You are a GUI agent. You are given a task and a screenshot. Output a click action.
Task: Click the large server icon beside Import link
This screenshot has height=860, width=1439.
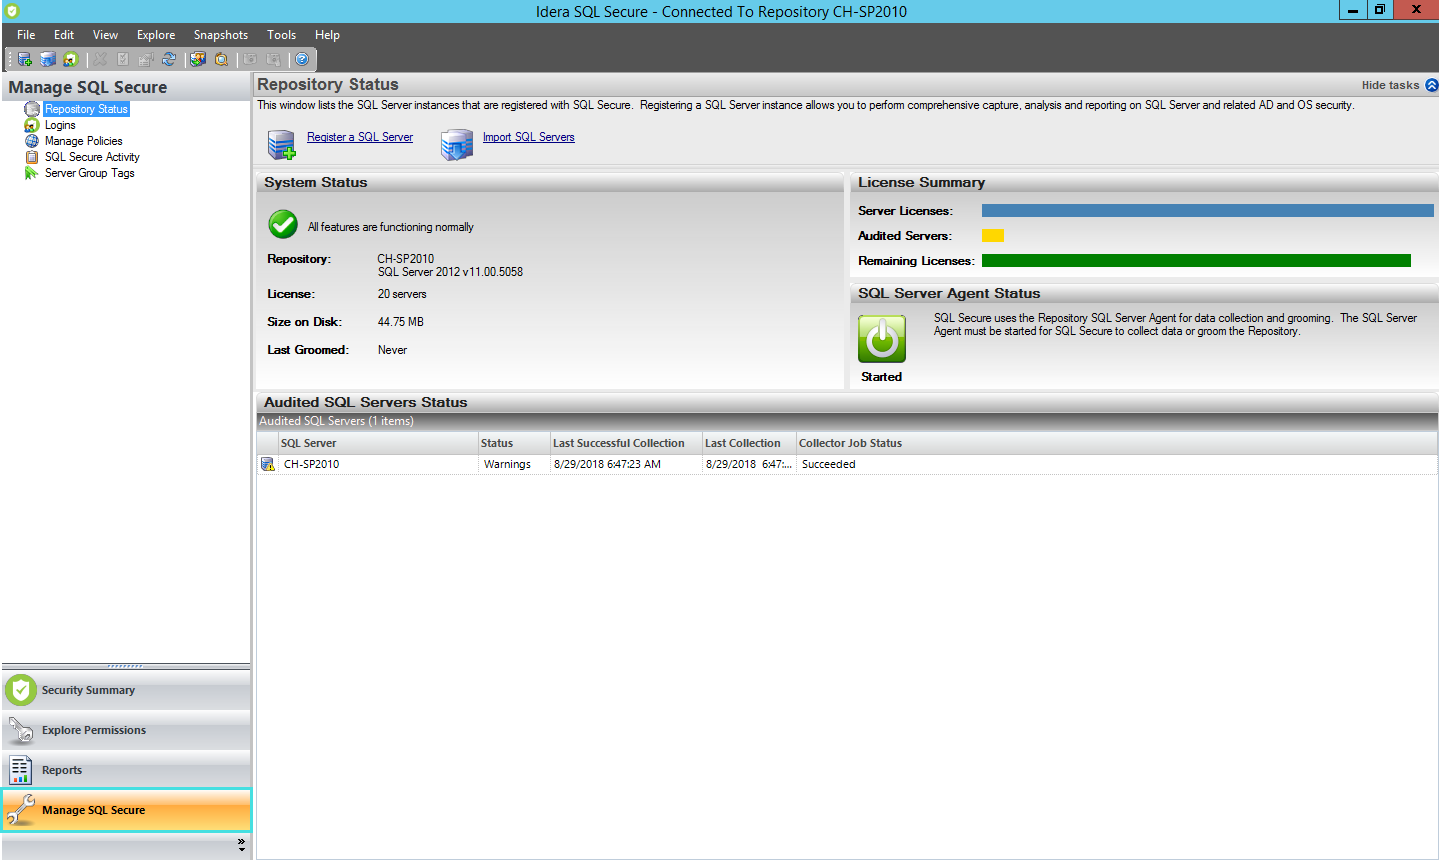click(x=457, y=145)
